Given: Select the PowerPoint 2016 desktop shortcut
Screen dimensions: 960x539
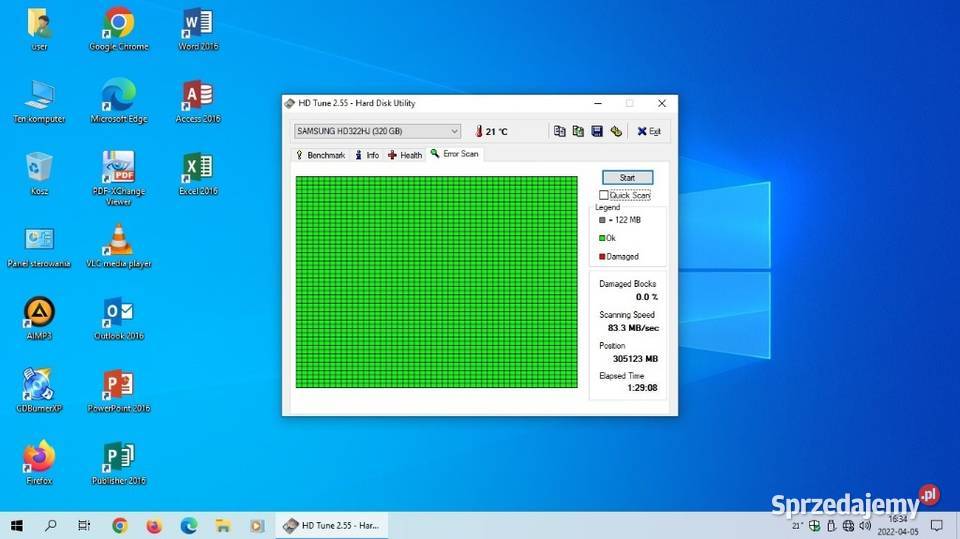Looking at the screenshot, I should pyautogui.click(x=119, y=391).
